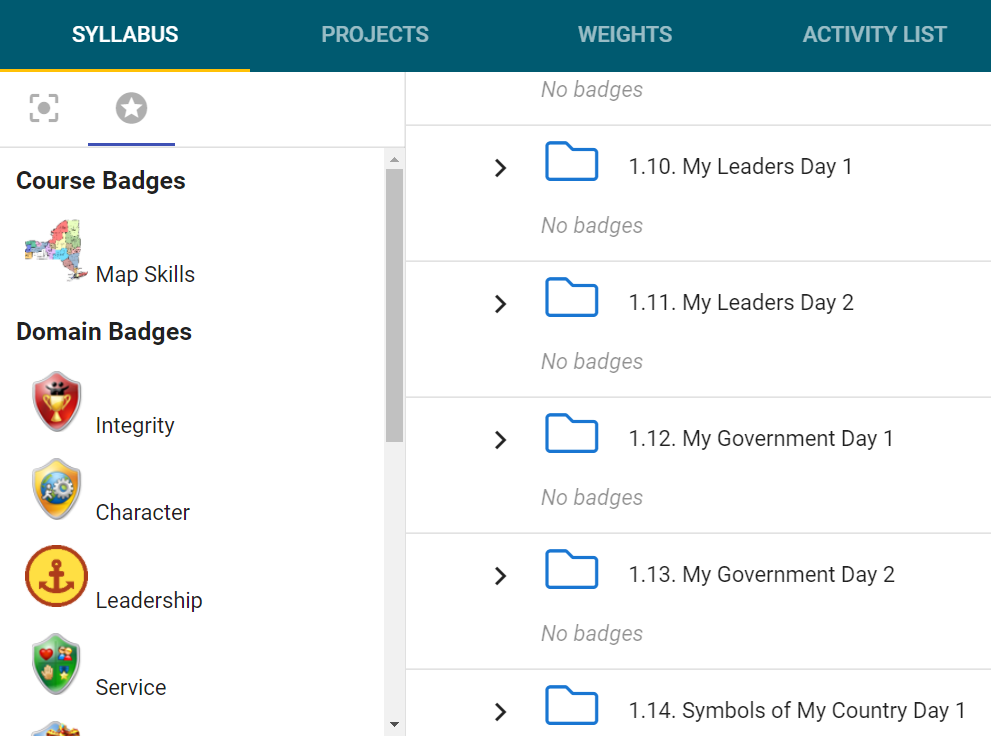Click folder icon for My Leaders Day 1
The height and width of the screenshot is (736, 991).
571,162
